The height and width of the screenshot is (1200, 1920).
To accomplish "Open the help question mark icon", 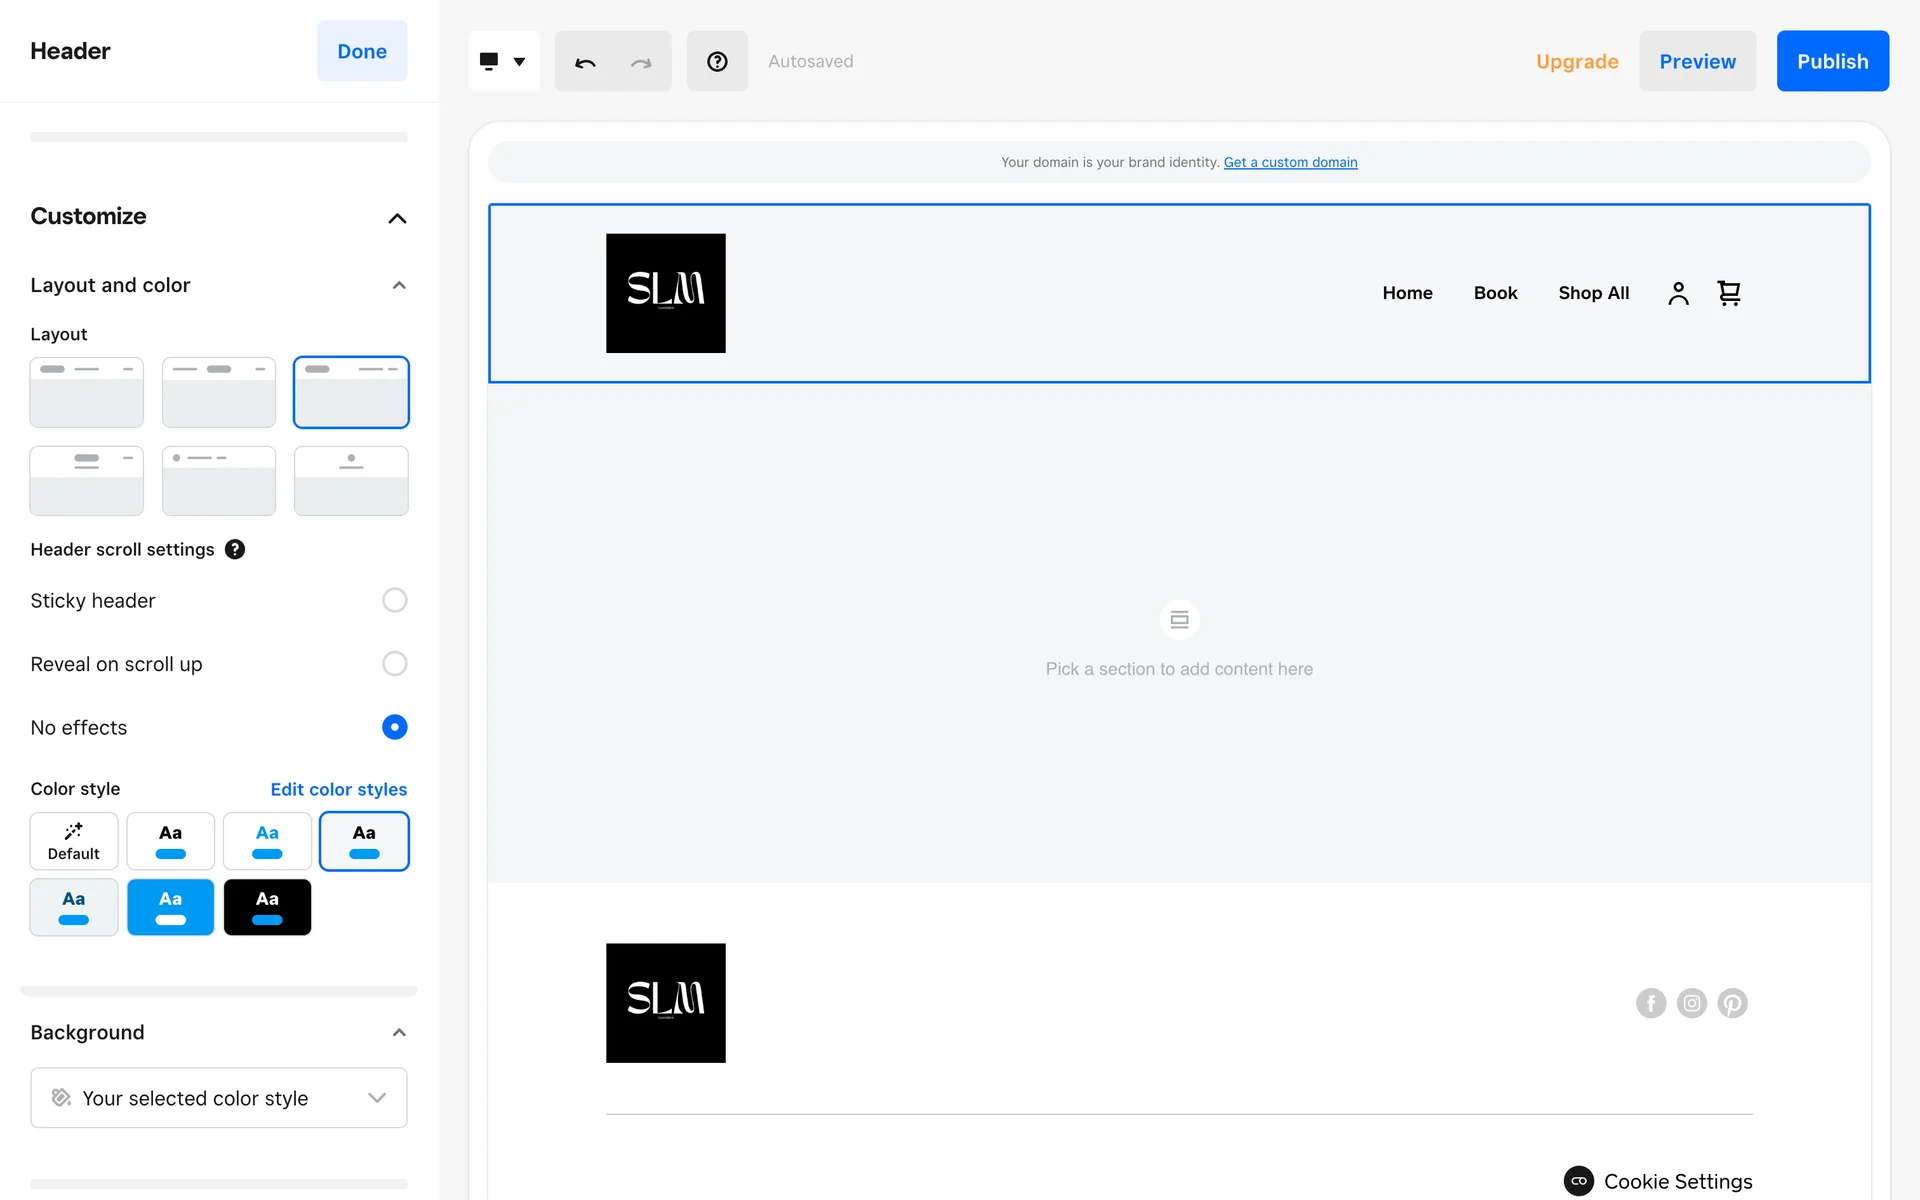I will tap(717, 62).
